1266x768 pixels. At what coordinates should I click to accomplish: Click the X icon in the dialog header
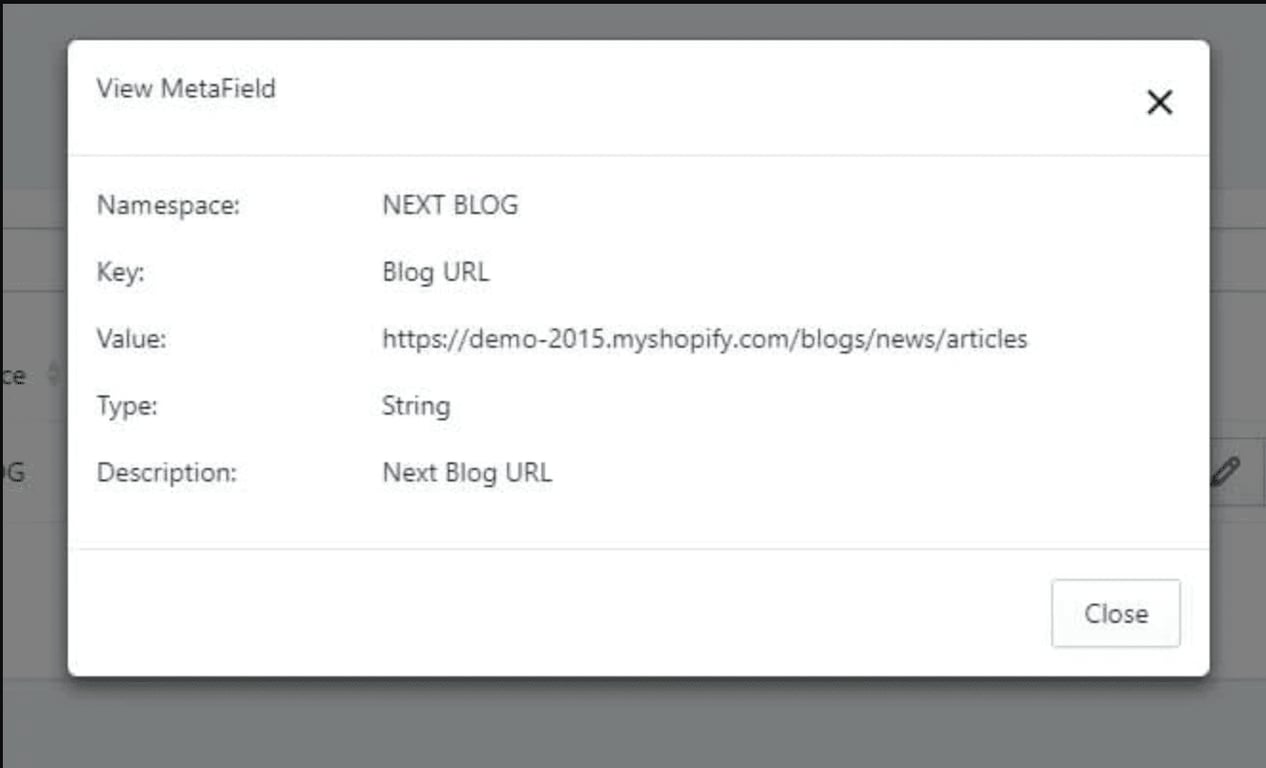click(x=1159, y=102)
